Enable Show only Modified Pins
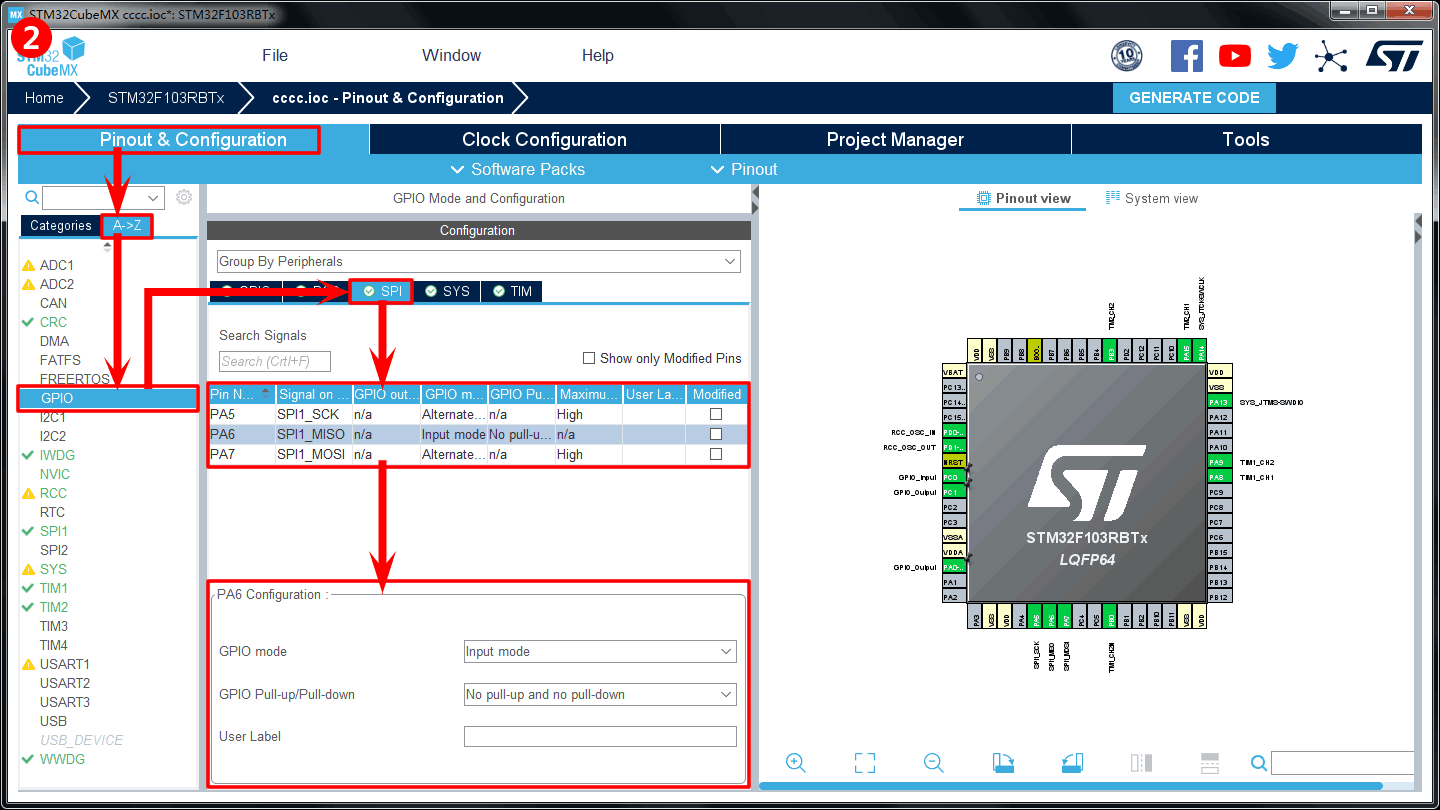This screenshot has height=810, width=1440. pos(589,358)
